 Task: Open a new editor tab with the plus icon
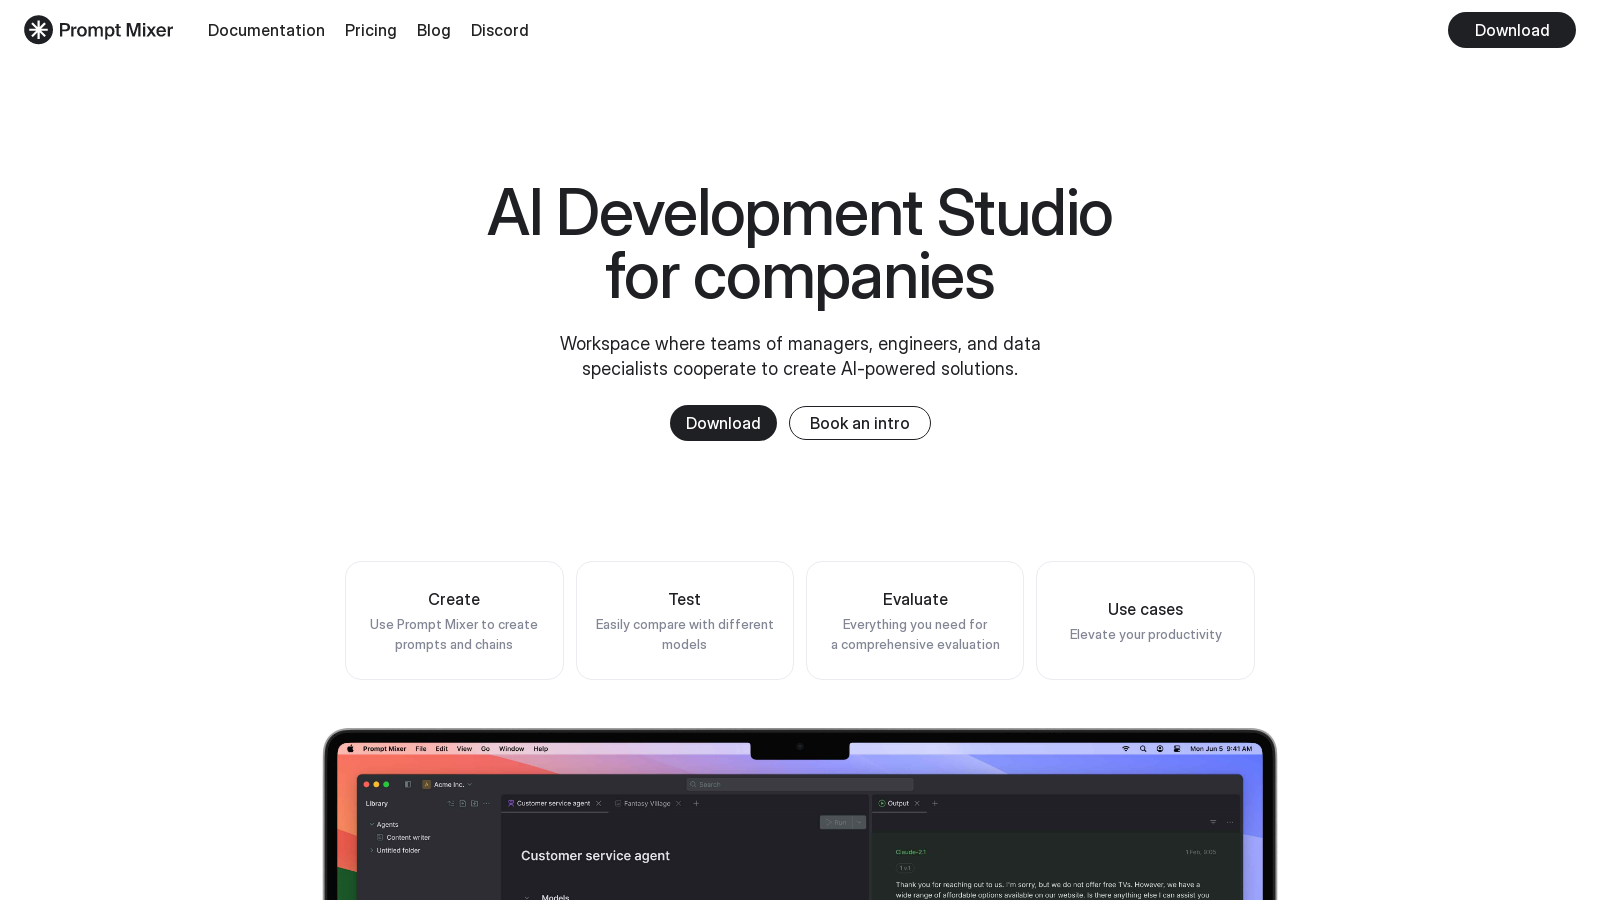(x=697, y=803)
